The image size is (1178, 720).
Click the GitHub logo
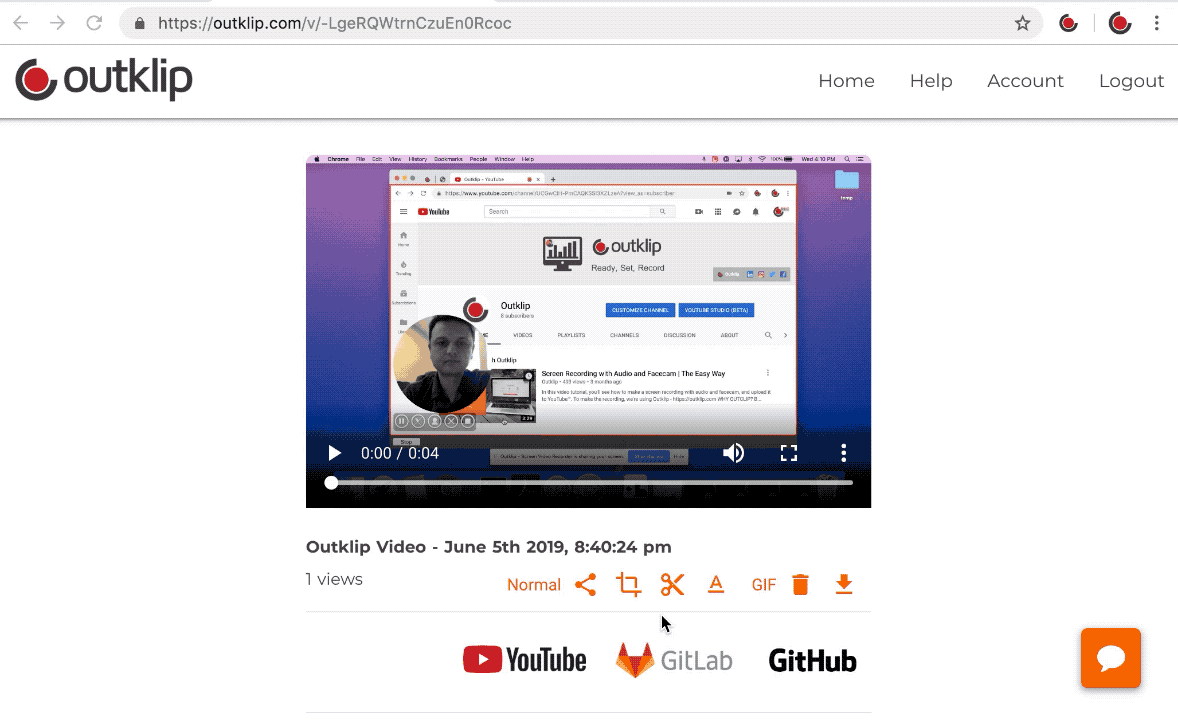[x=812, y=661]
